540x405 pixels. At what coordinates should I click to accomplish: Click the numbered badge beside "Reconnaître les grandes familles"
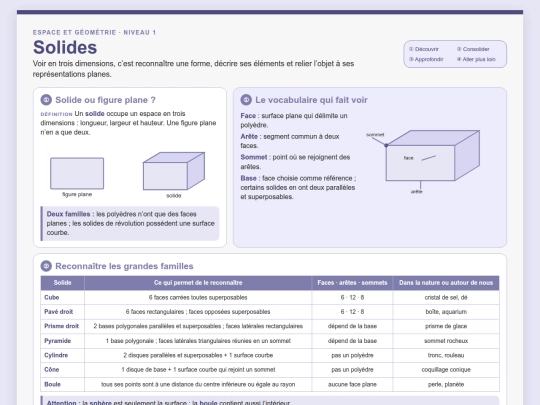(x=46, y=266)
